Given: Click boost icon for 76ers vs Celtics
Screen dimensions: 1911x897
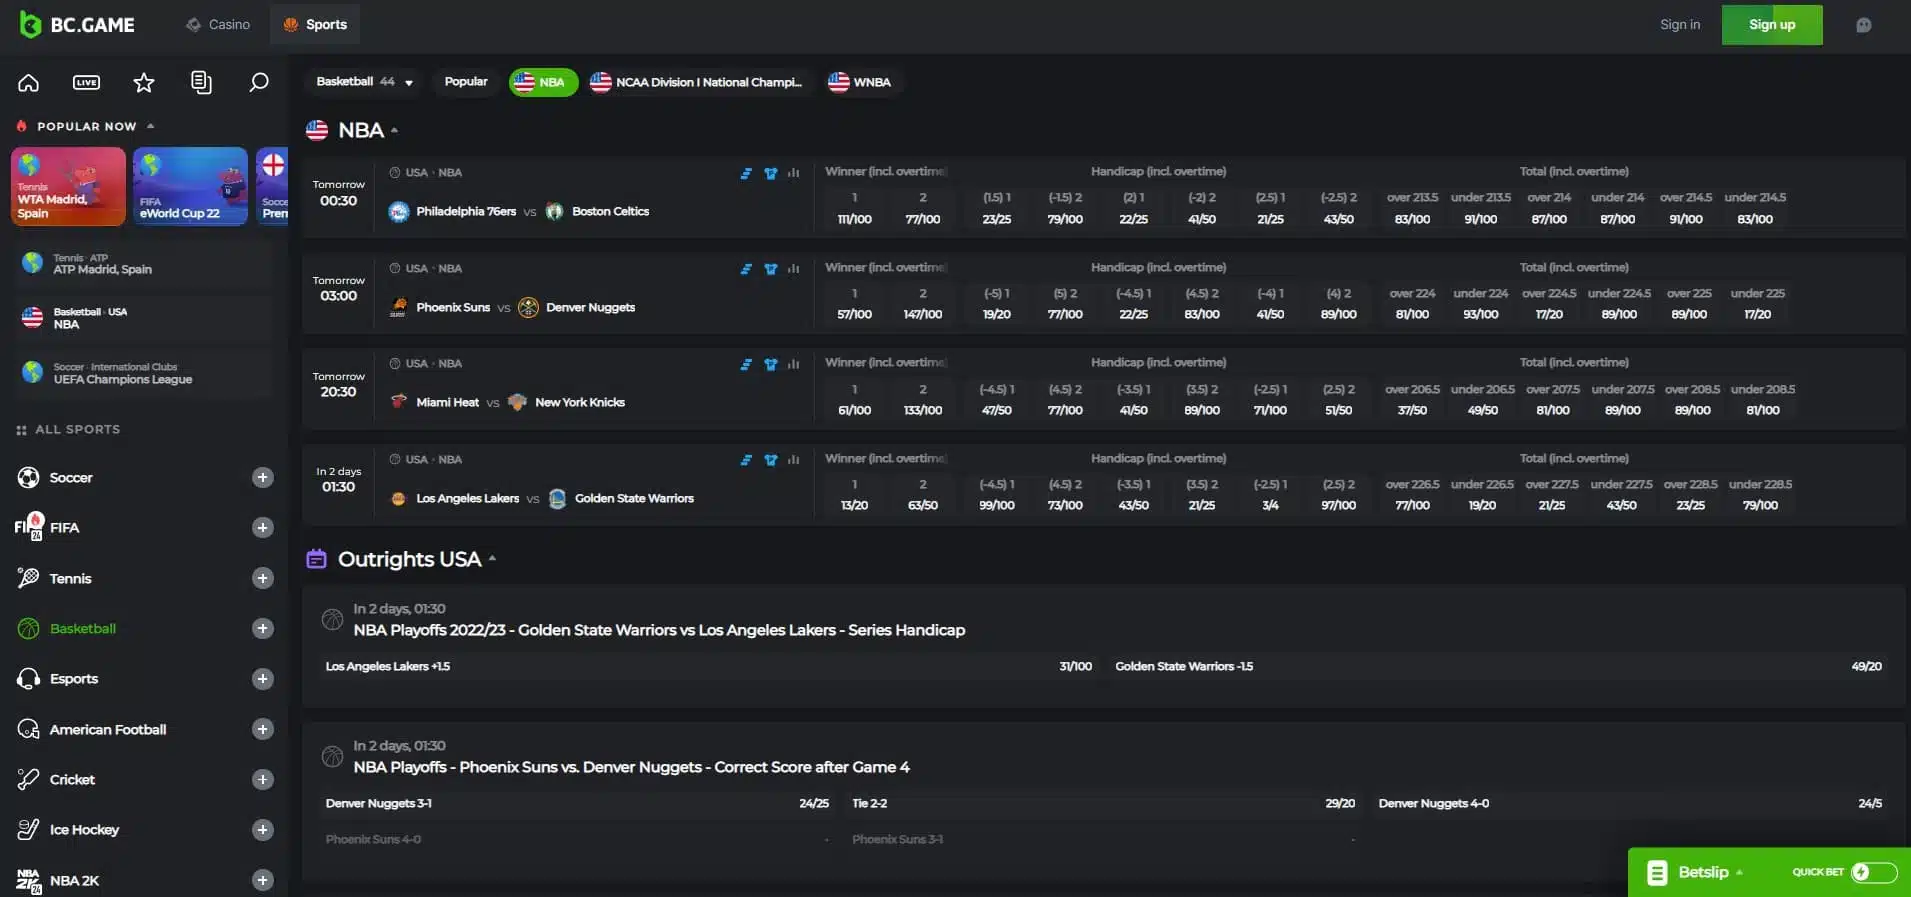Looking at the screenshot, I should click(746, 173).
